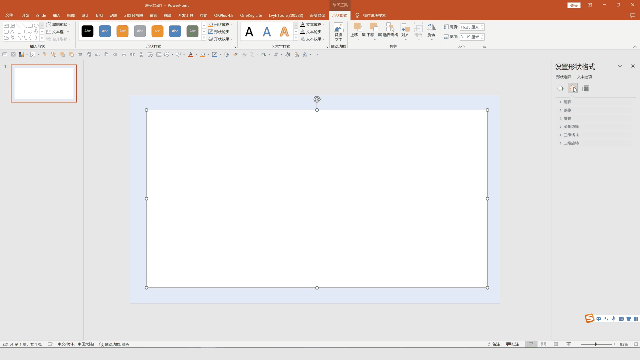Apply the black letter A WordArt style
Image resolution: width=640 pixels, height=360 pixels.
[249, 31]
